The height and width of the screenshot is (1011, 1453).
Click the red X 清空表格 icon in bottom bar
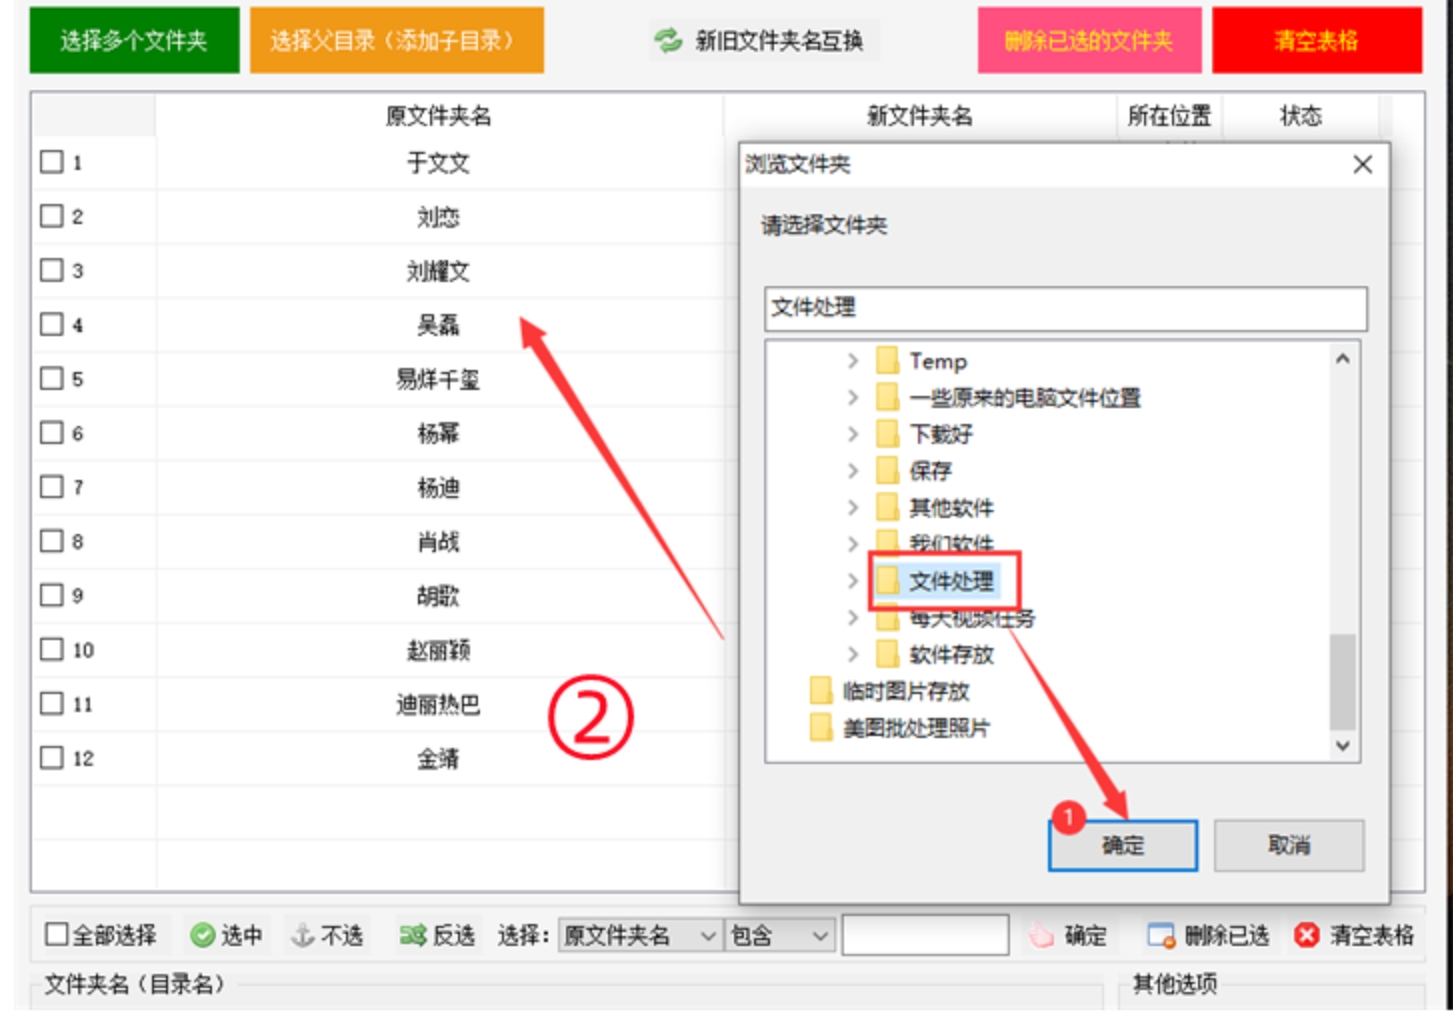point(1306,935)
